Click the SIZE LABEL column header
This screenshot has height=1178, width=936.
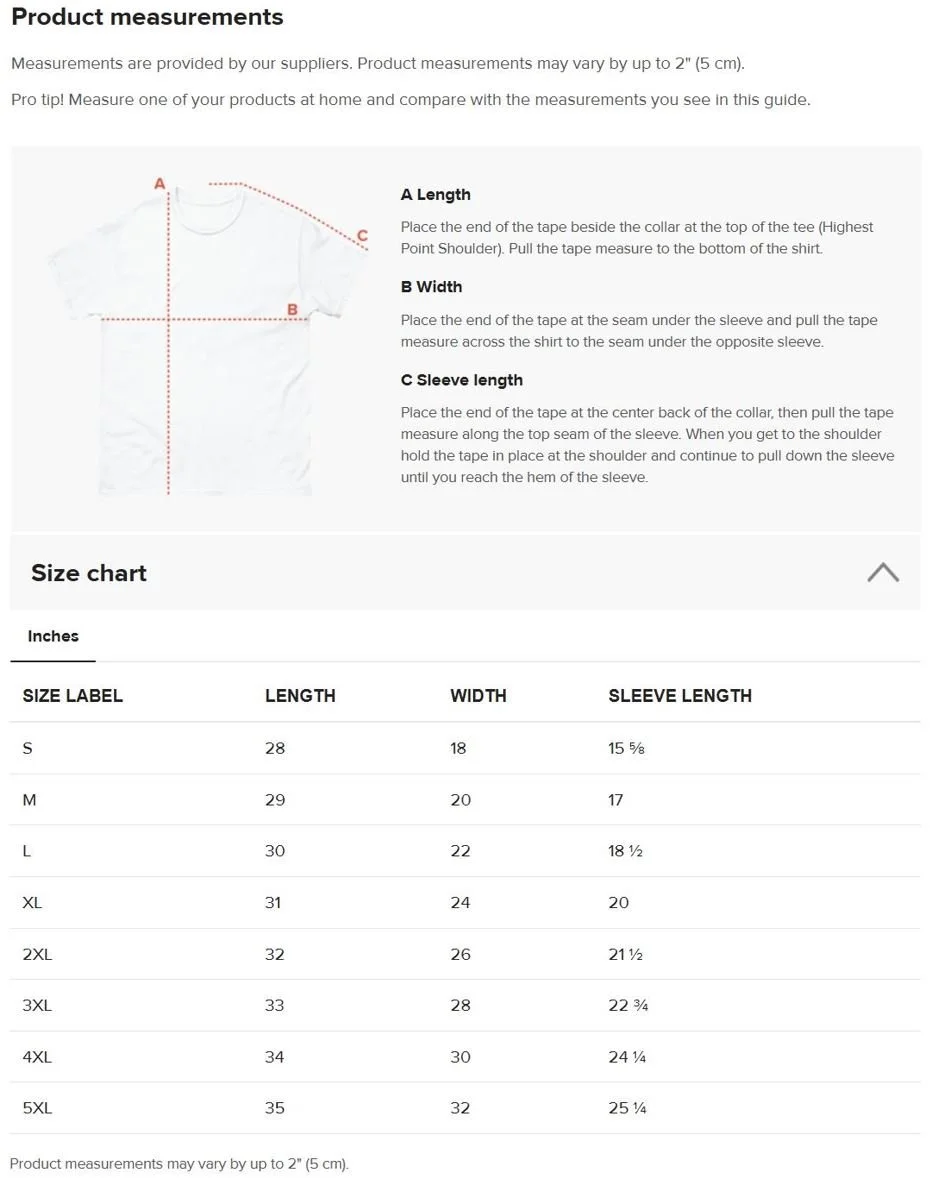pos(73,696)
